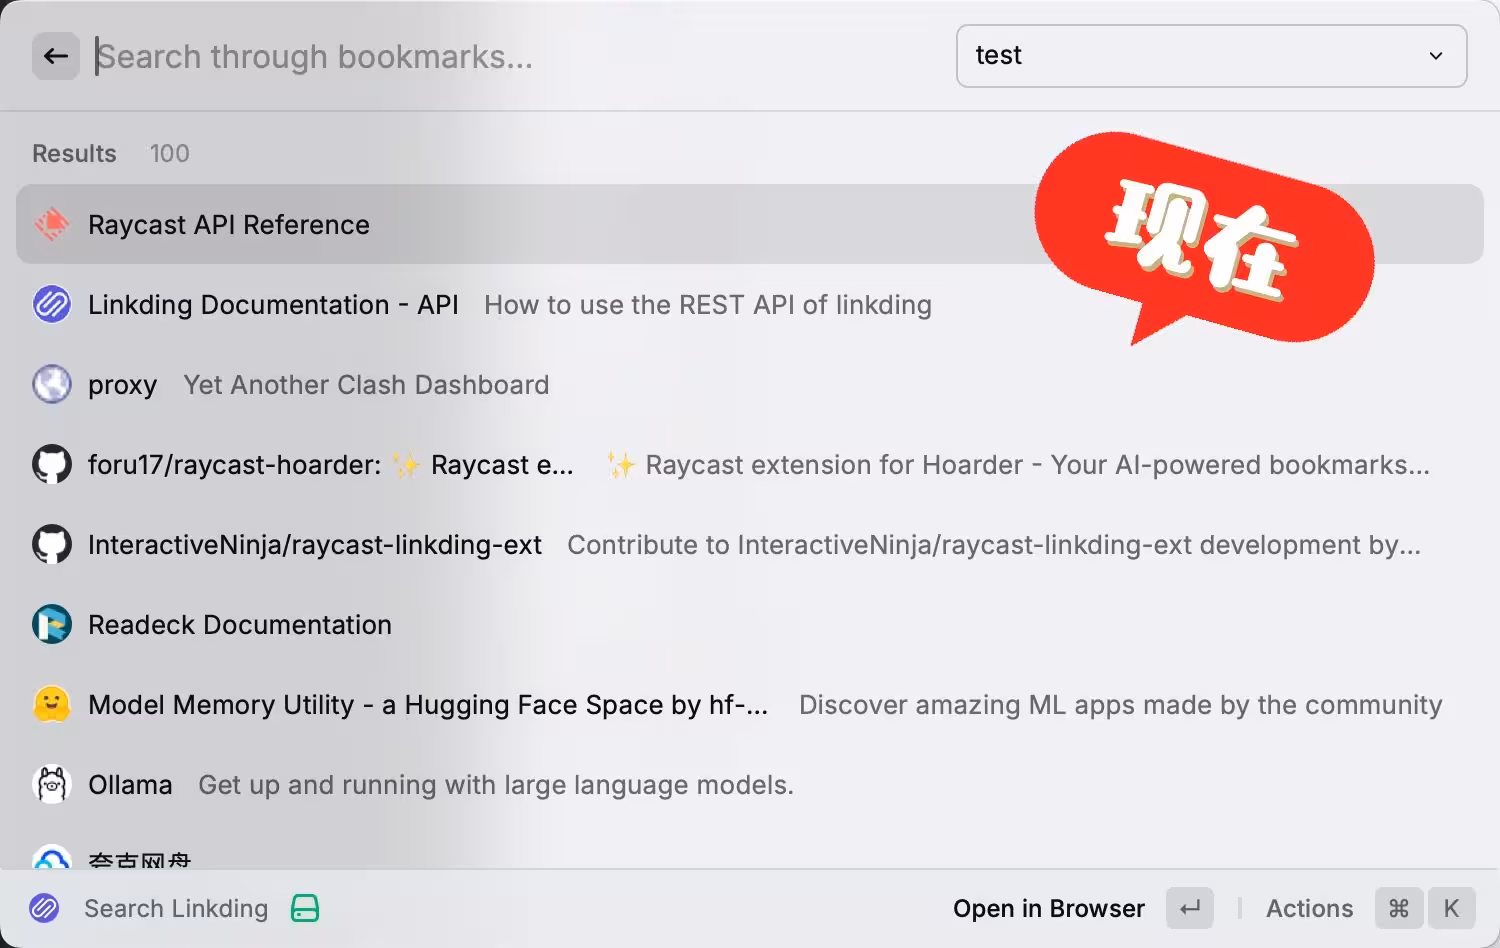Click the Return key icon

pos(1190,908)
